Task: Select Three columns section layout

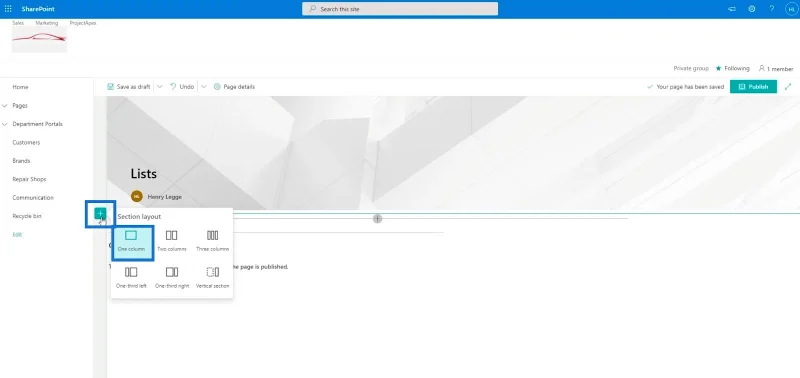Action: 213,241
